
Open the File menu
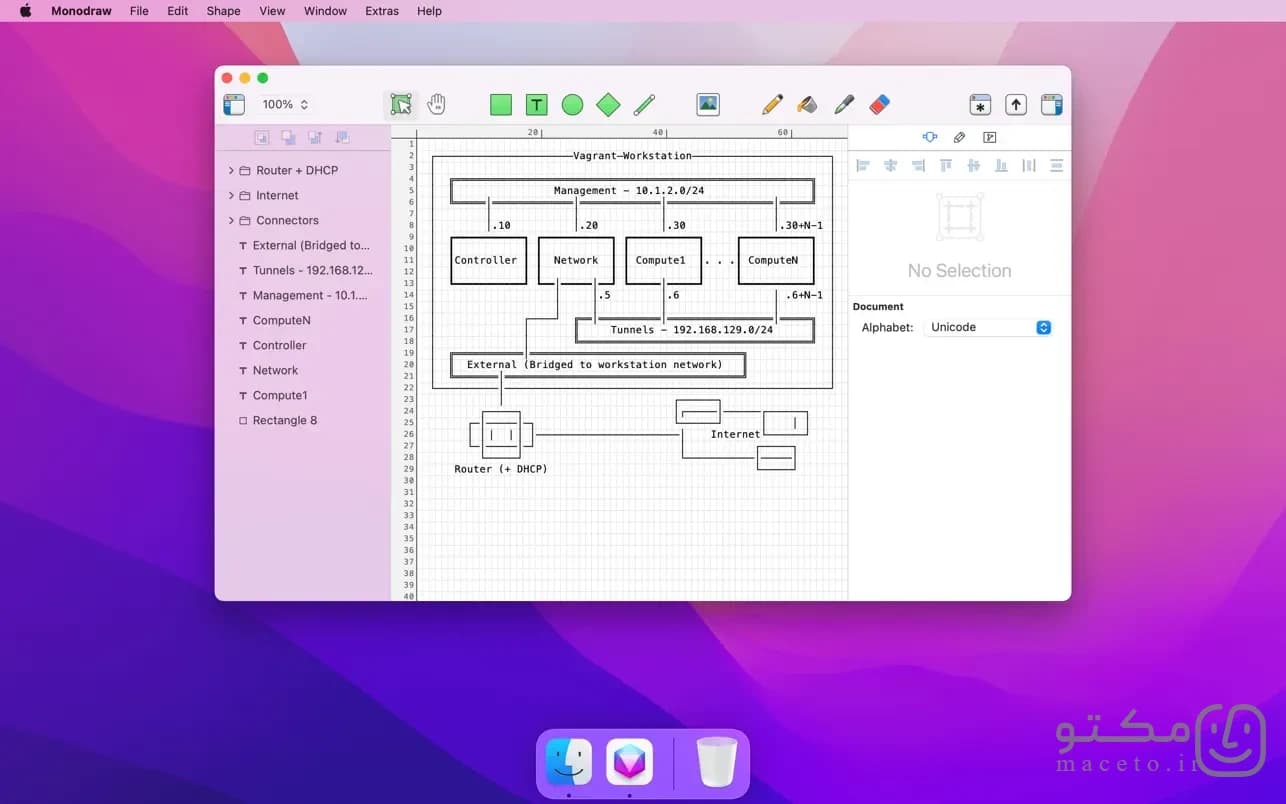click(139, 11)
